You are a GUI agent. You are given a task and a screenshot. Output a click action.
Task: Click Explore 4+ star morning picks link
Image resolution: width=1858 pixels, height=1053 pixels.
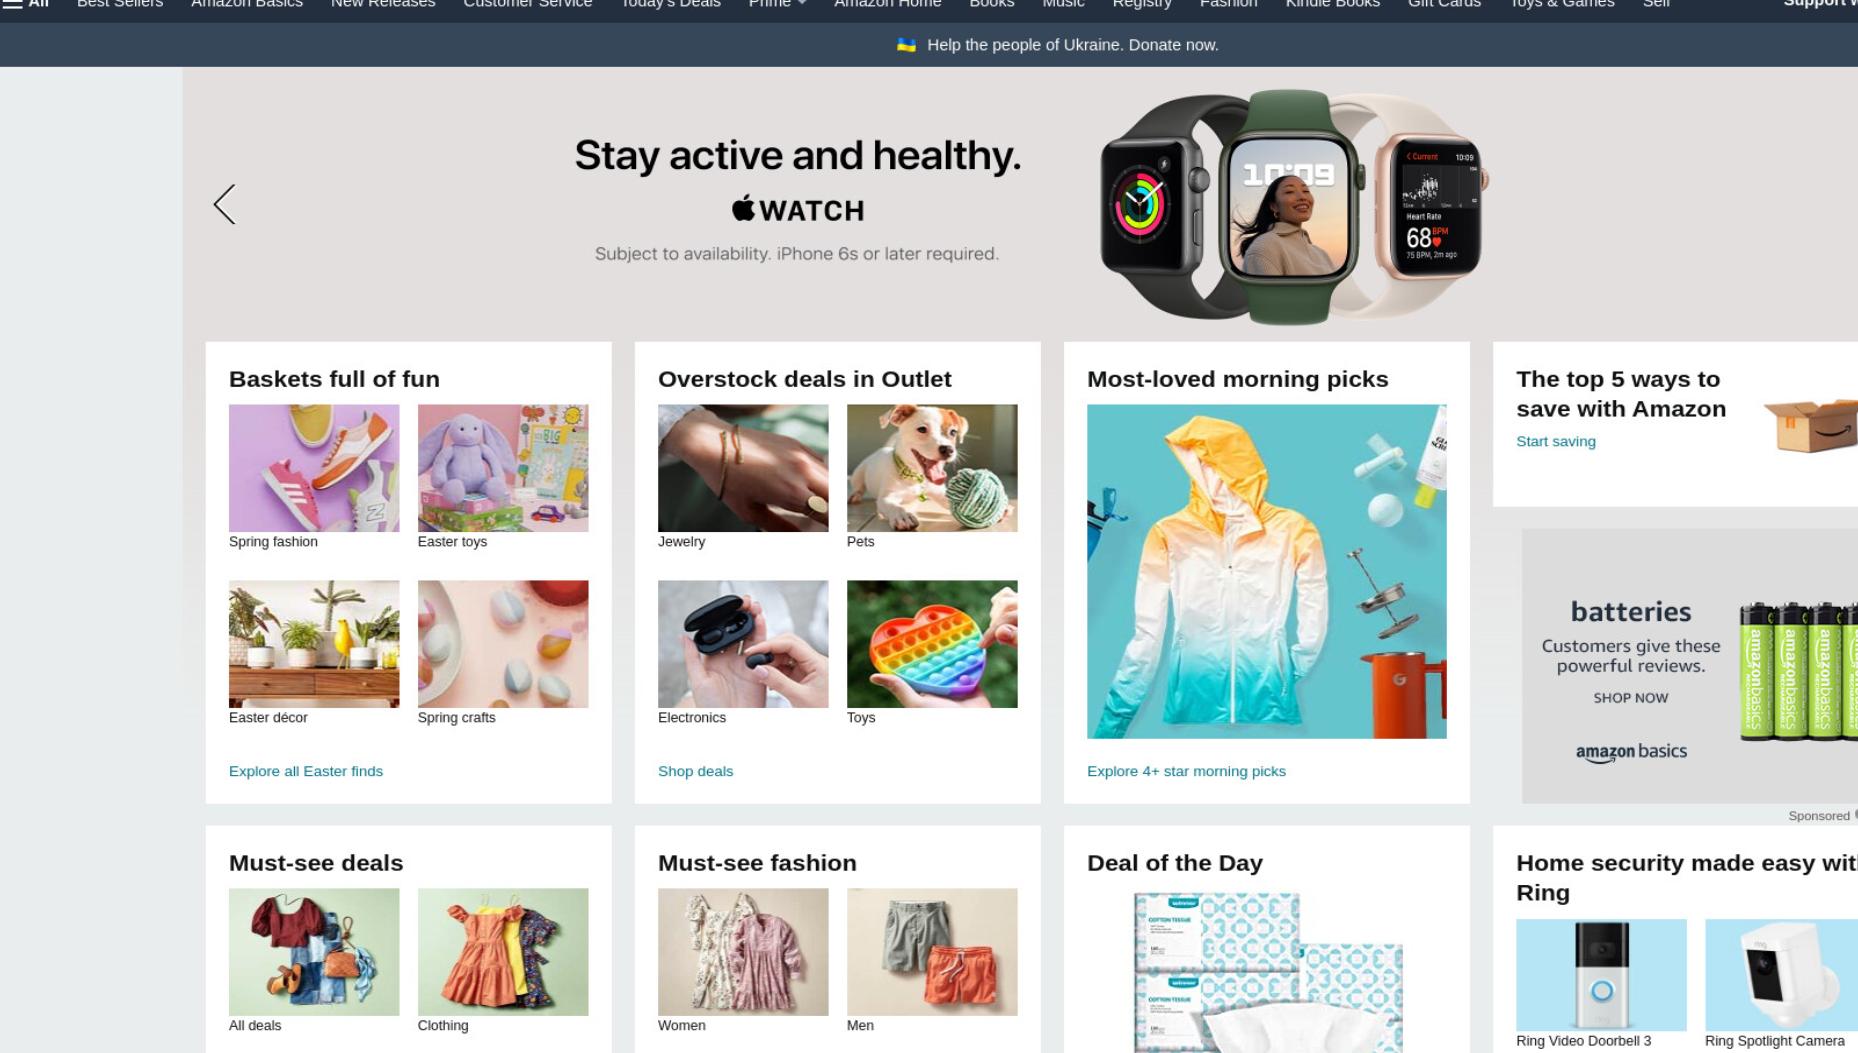1186,771
